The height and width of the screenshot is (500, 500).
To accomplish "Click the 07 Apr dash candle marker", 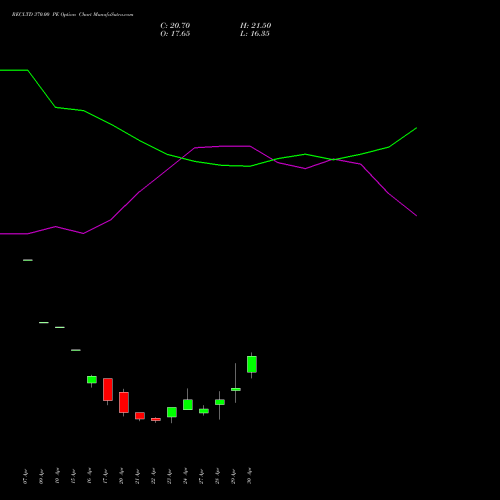I will 28,260.
